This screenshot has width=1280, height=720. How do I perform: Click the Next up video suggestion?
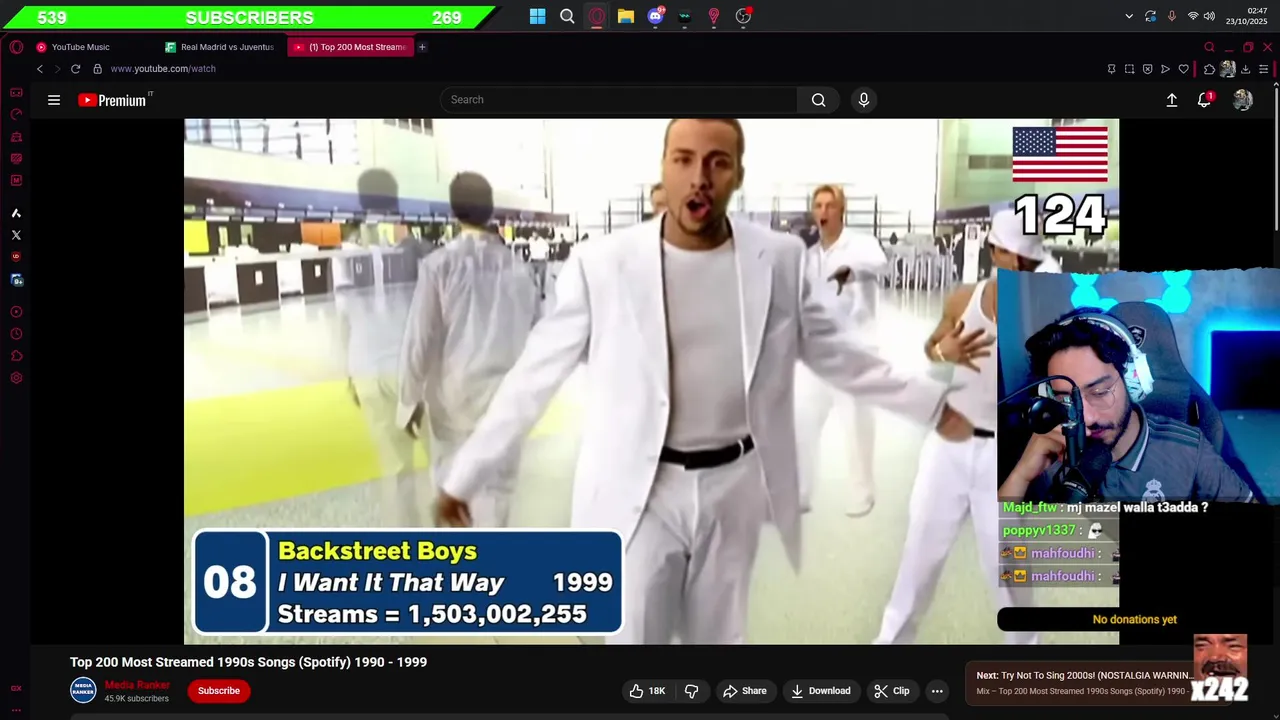click(1085, 683)
